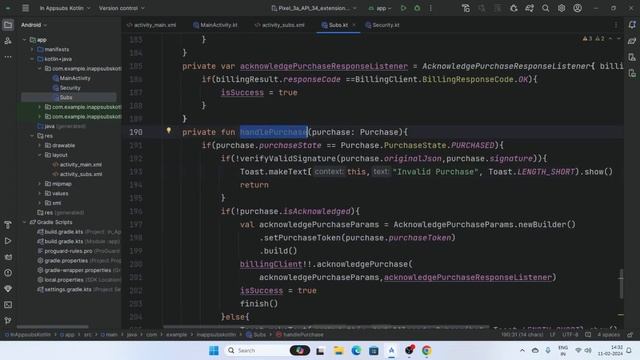Switch to the MainActivity.kt tab
Screen dimensions: 640x360
point(215,25)
